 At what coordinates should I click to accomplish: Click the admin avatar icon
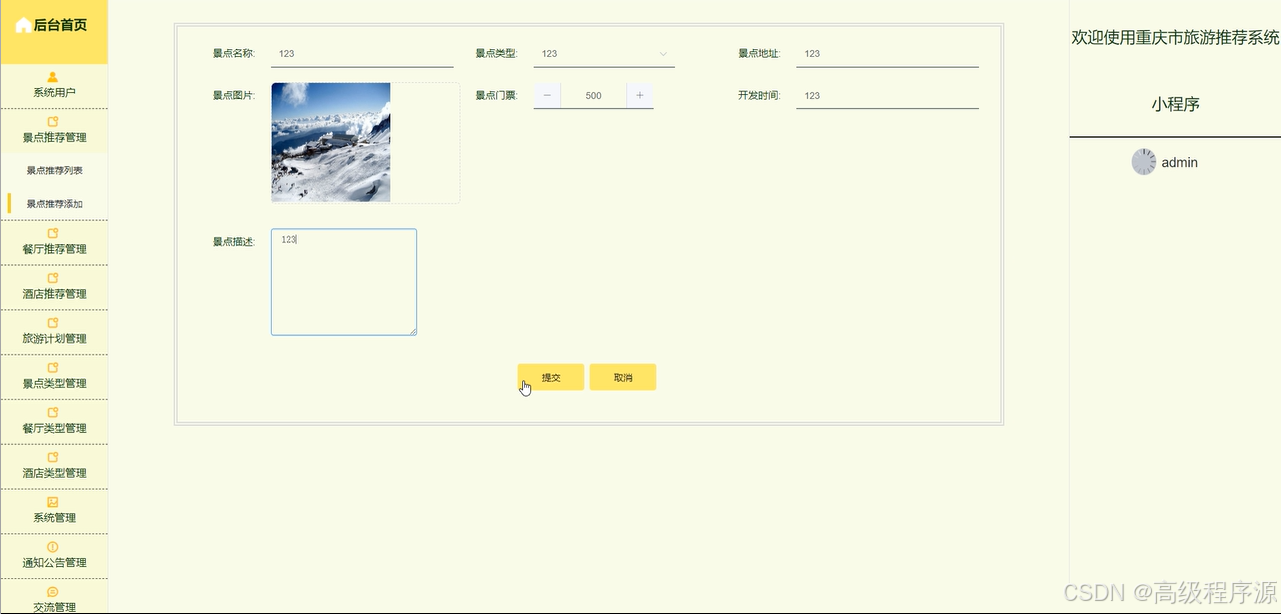(1144, 162)
